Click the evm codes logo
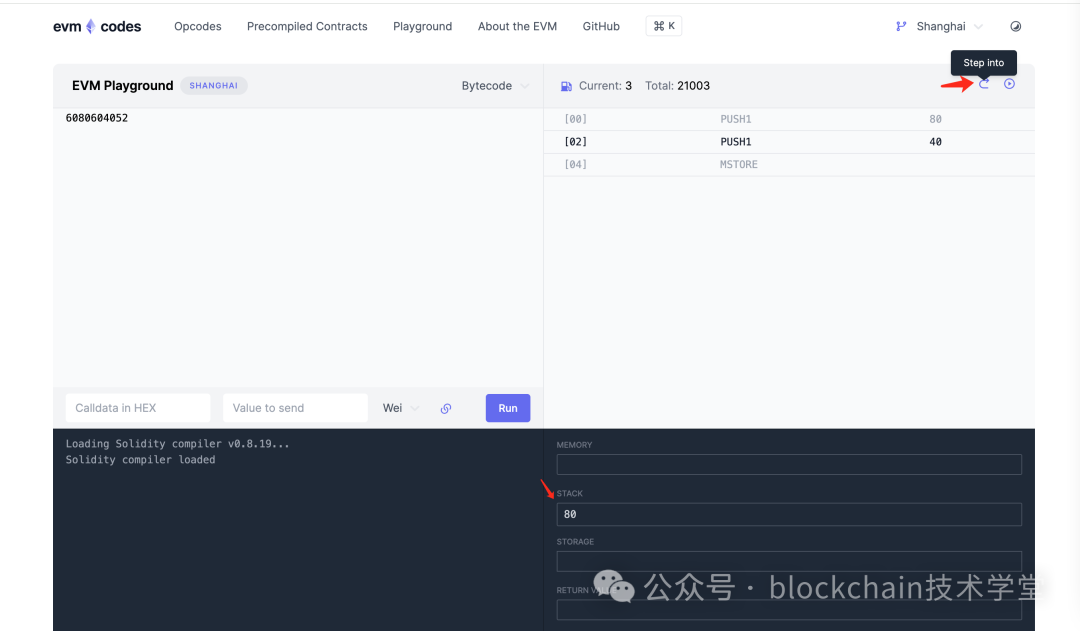The height and width of the screenshot is (631, 1080). (x=96, y=26)
